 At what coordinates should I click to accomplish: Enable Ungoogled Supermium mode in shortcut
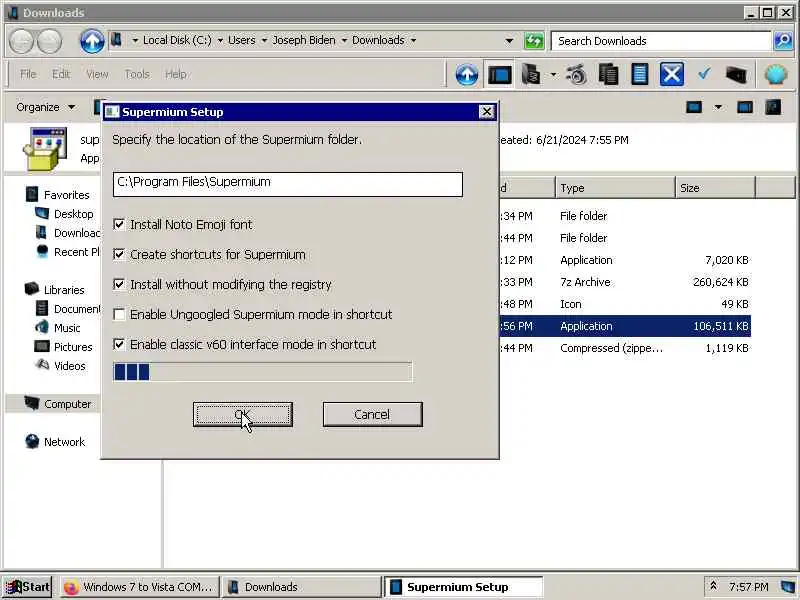tap(119, 314)
